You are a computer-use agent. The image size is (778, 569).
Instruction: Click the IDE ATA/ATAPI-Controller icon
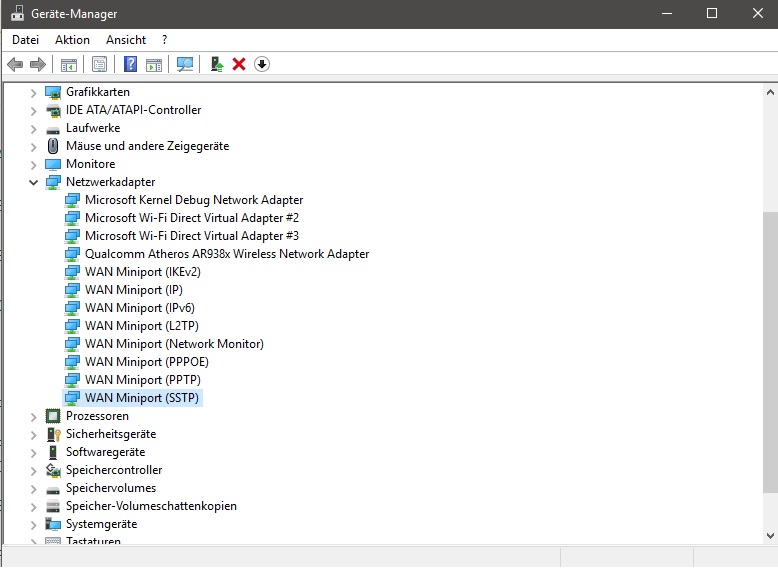tap(53, 111)
